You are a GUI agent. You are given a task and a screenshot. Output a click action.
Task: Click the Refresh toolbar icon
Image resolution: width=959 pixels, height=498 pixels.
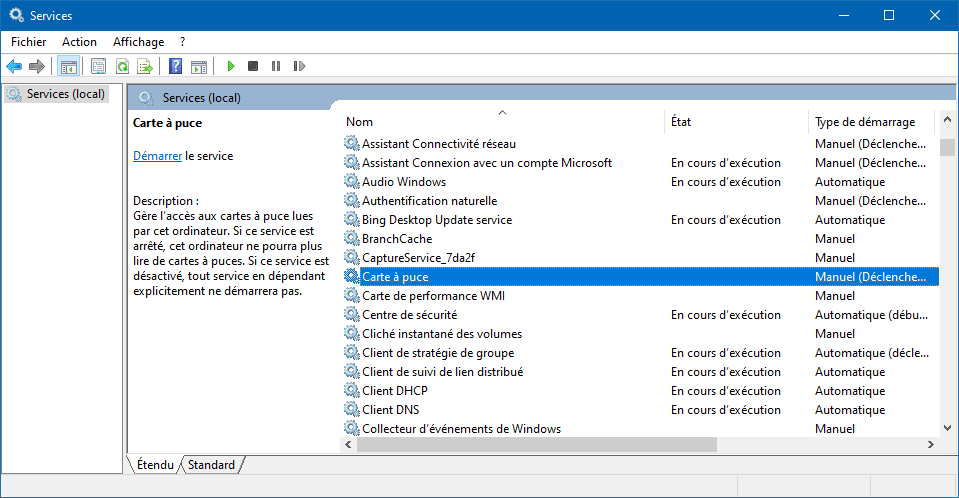[x=122, y=66]
